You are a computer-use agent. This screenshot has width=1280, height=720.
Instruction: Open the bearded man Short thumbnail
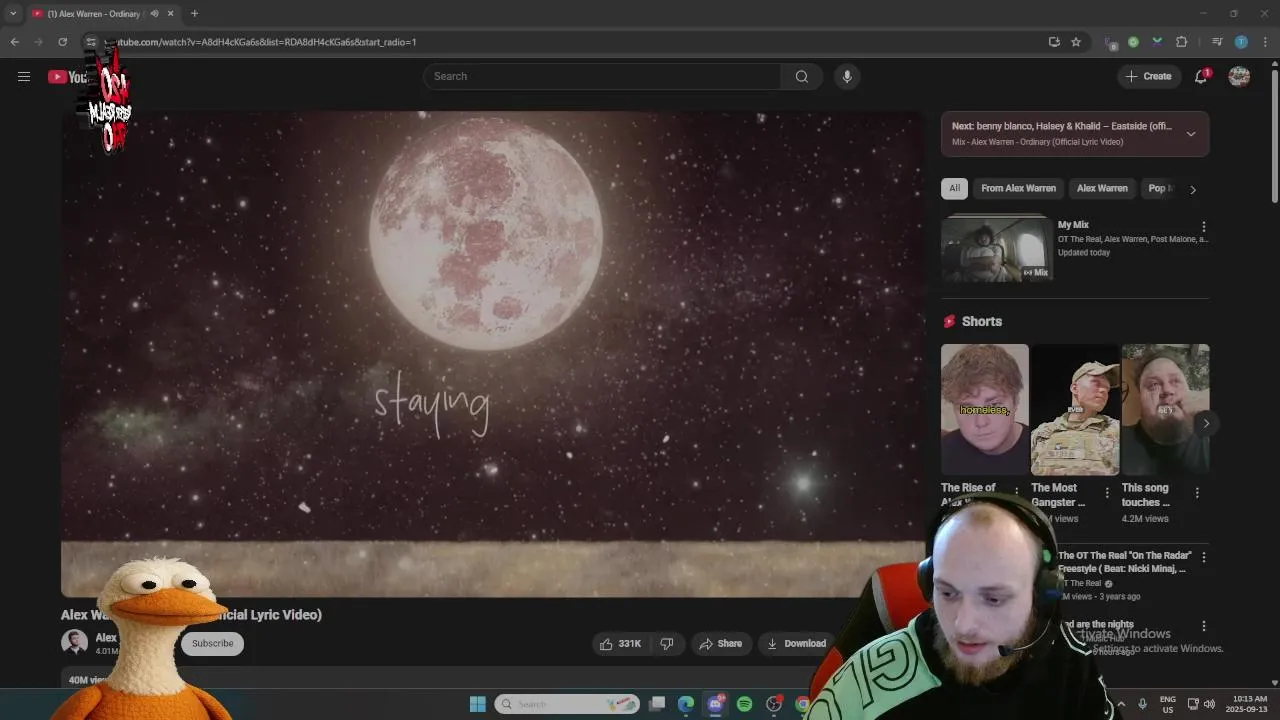[1165, 410]
